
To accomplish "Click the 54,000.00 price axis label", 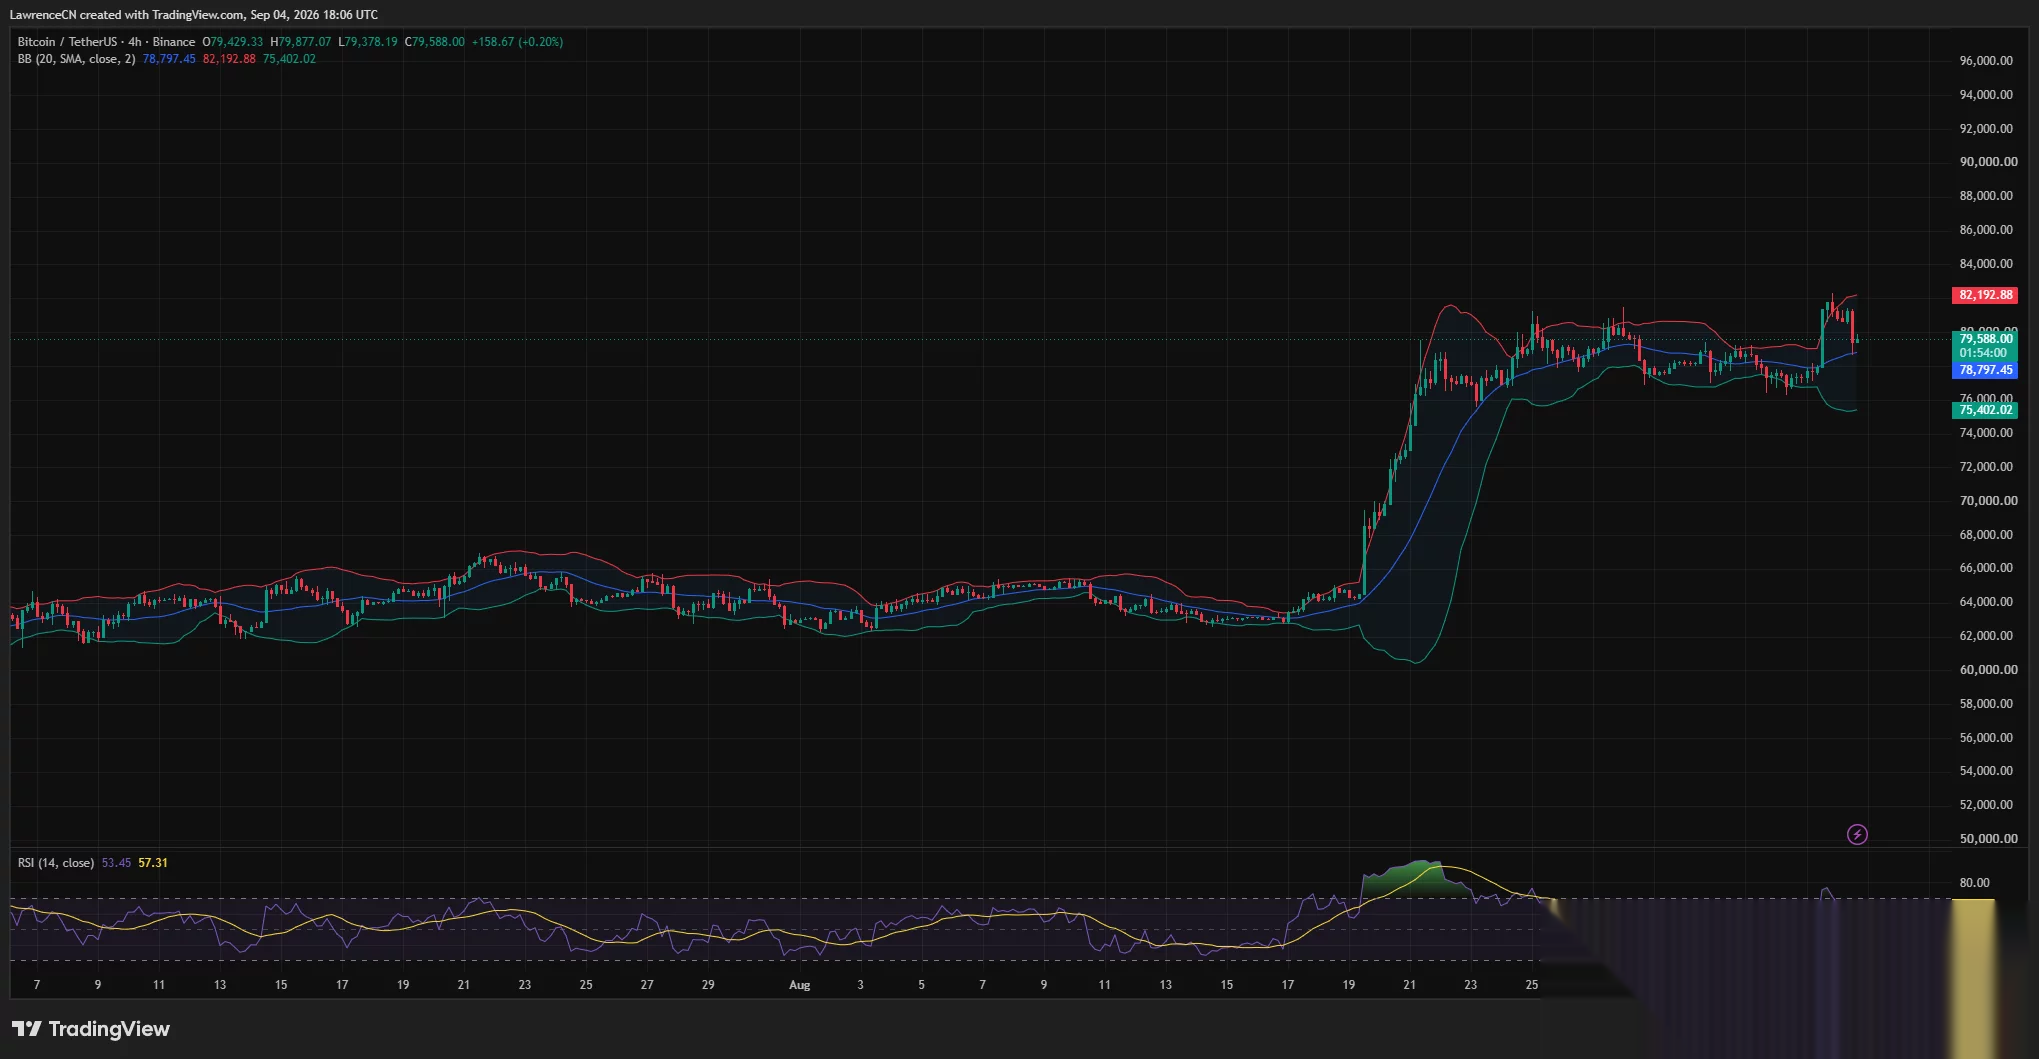I will (1986, 771).
